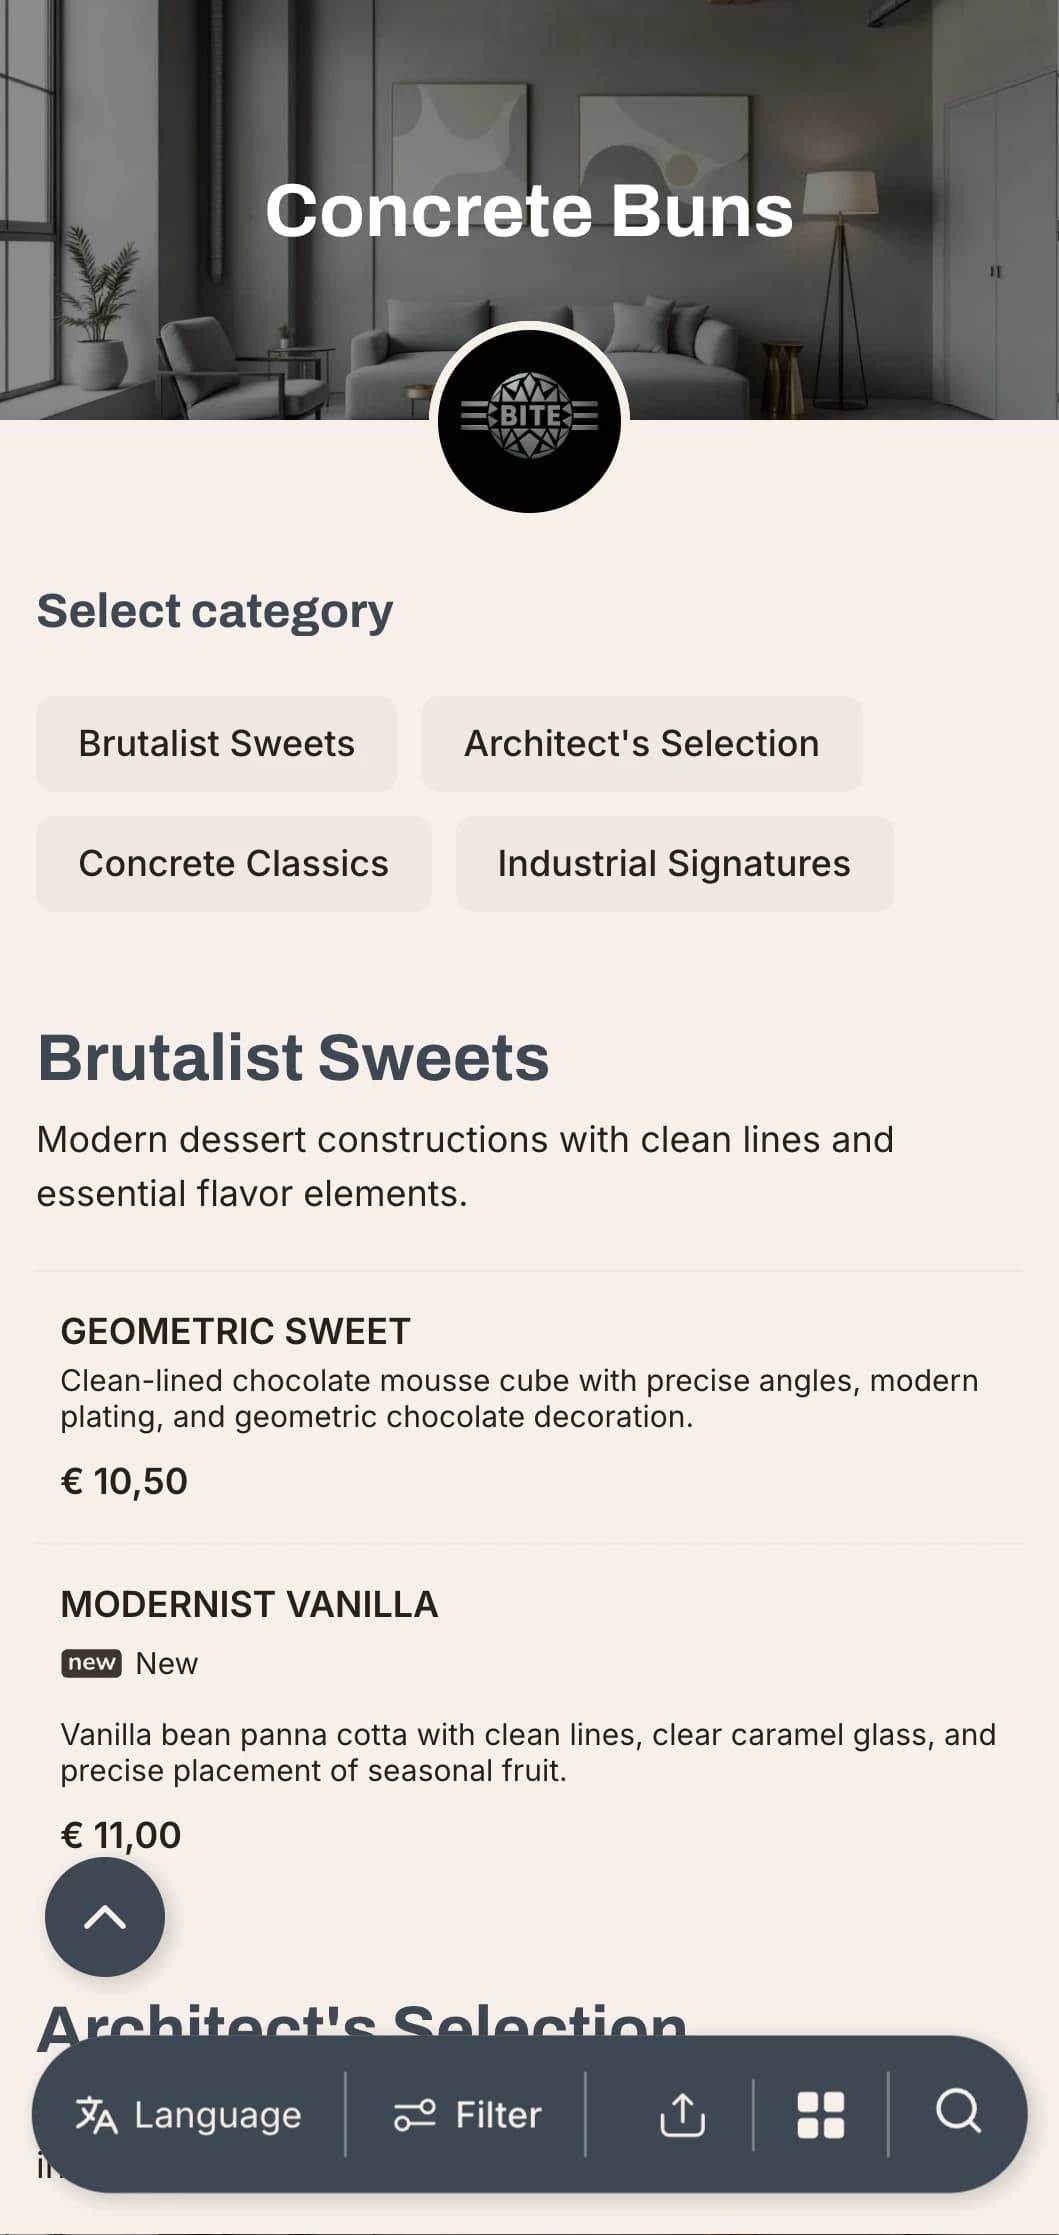Choose the Concrete Classics category
This screenshot has width=1059, height=2235.
point(234,864)
